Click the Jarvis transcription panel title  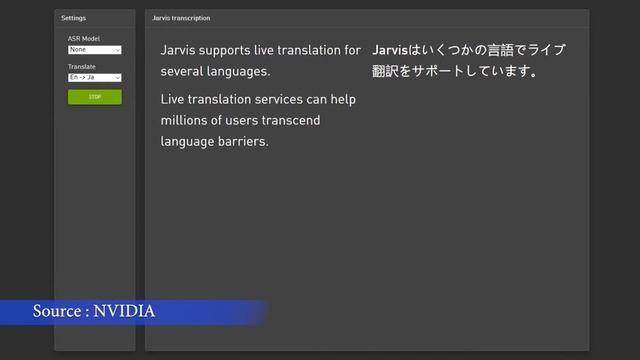pos(181,18)
